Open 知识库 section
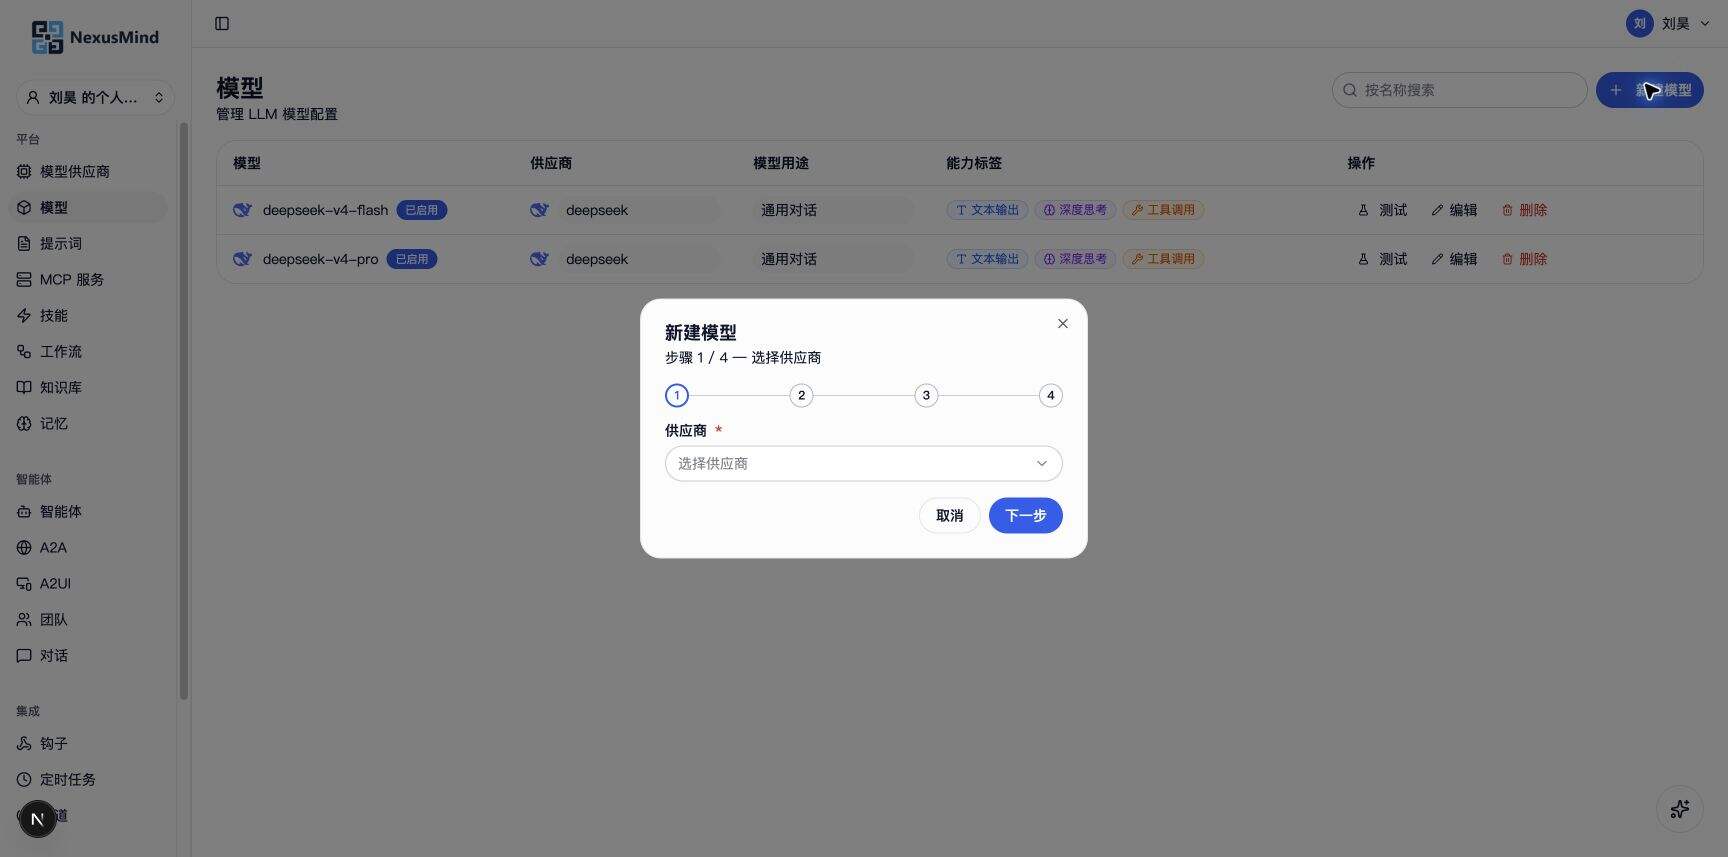1728x857 pixels. tap(88, 387)
